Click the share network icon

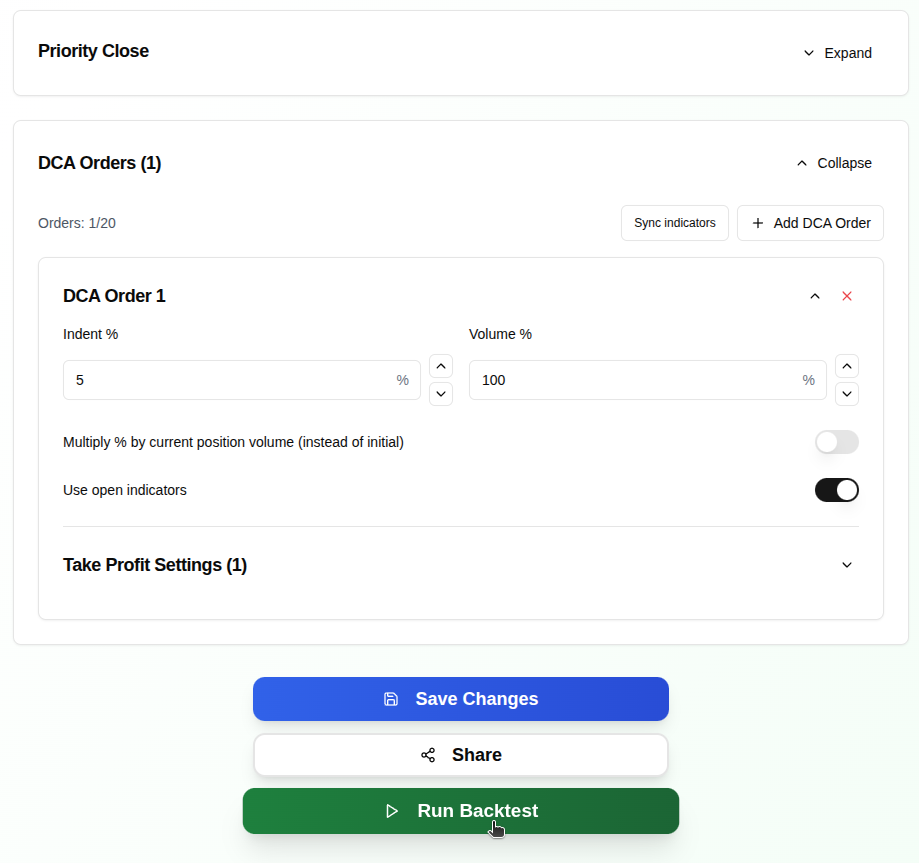428,755
